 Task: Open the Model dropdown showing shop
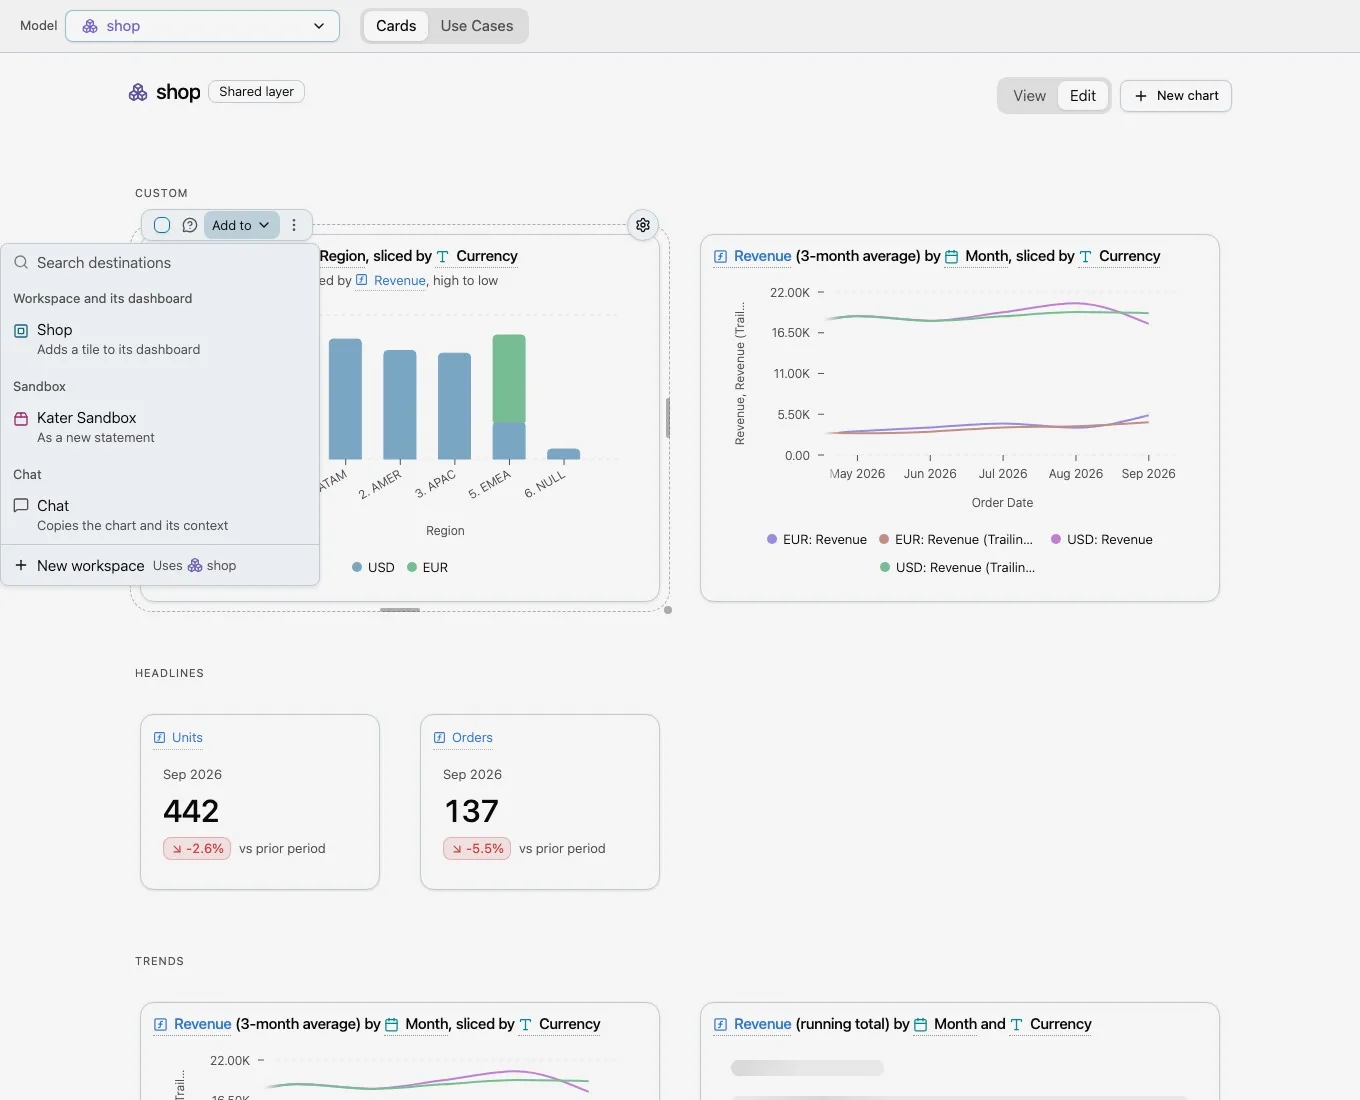coord(202,26)
